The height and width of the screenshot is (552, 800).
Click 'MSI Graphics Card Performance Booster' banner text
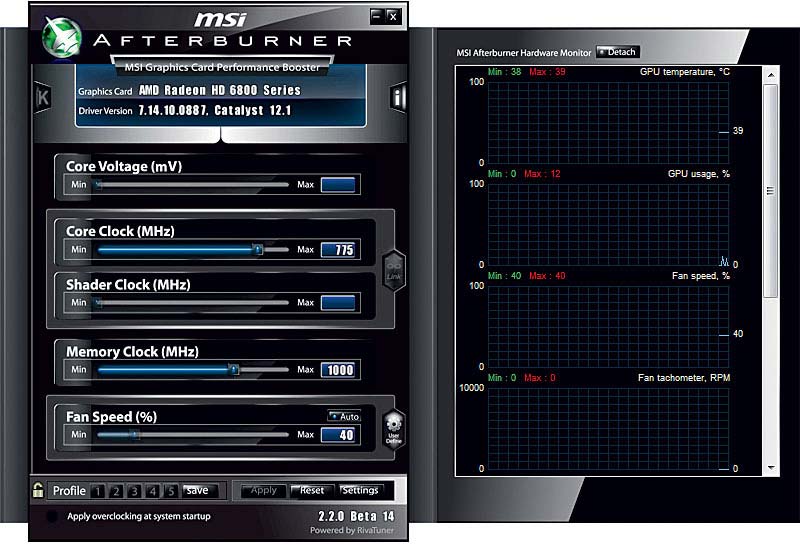click(222, 67)
